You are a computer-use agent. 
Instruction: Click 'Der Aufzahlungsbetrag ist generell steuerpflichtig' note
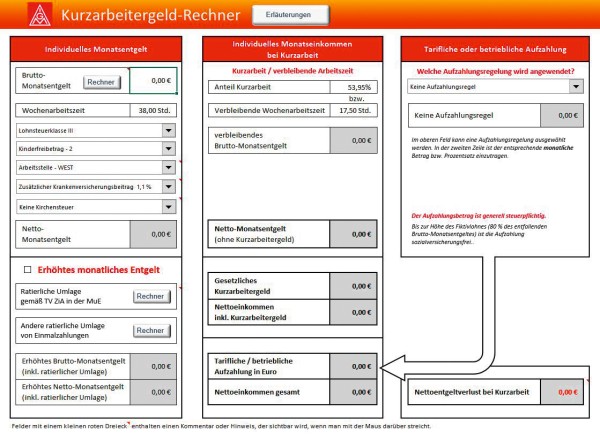click(479, 216)
